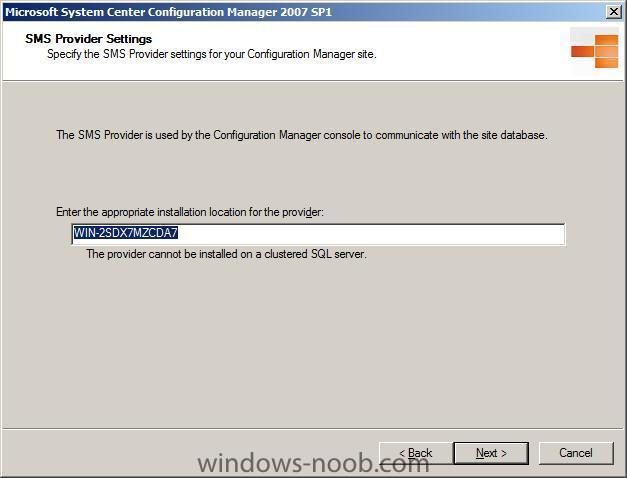The width and height of the screenshot is (627, 478).
Task: Click the 'Specify the SMS Provider settings' subtitle
Action: (x=212, y=54)
